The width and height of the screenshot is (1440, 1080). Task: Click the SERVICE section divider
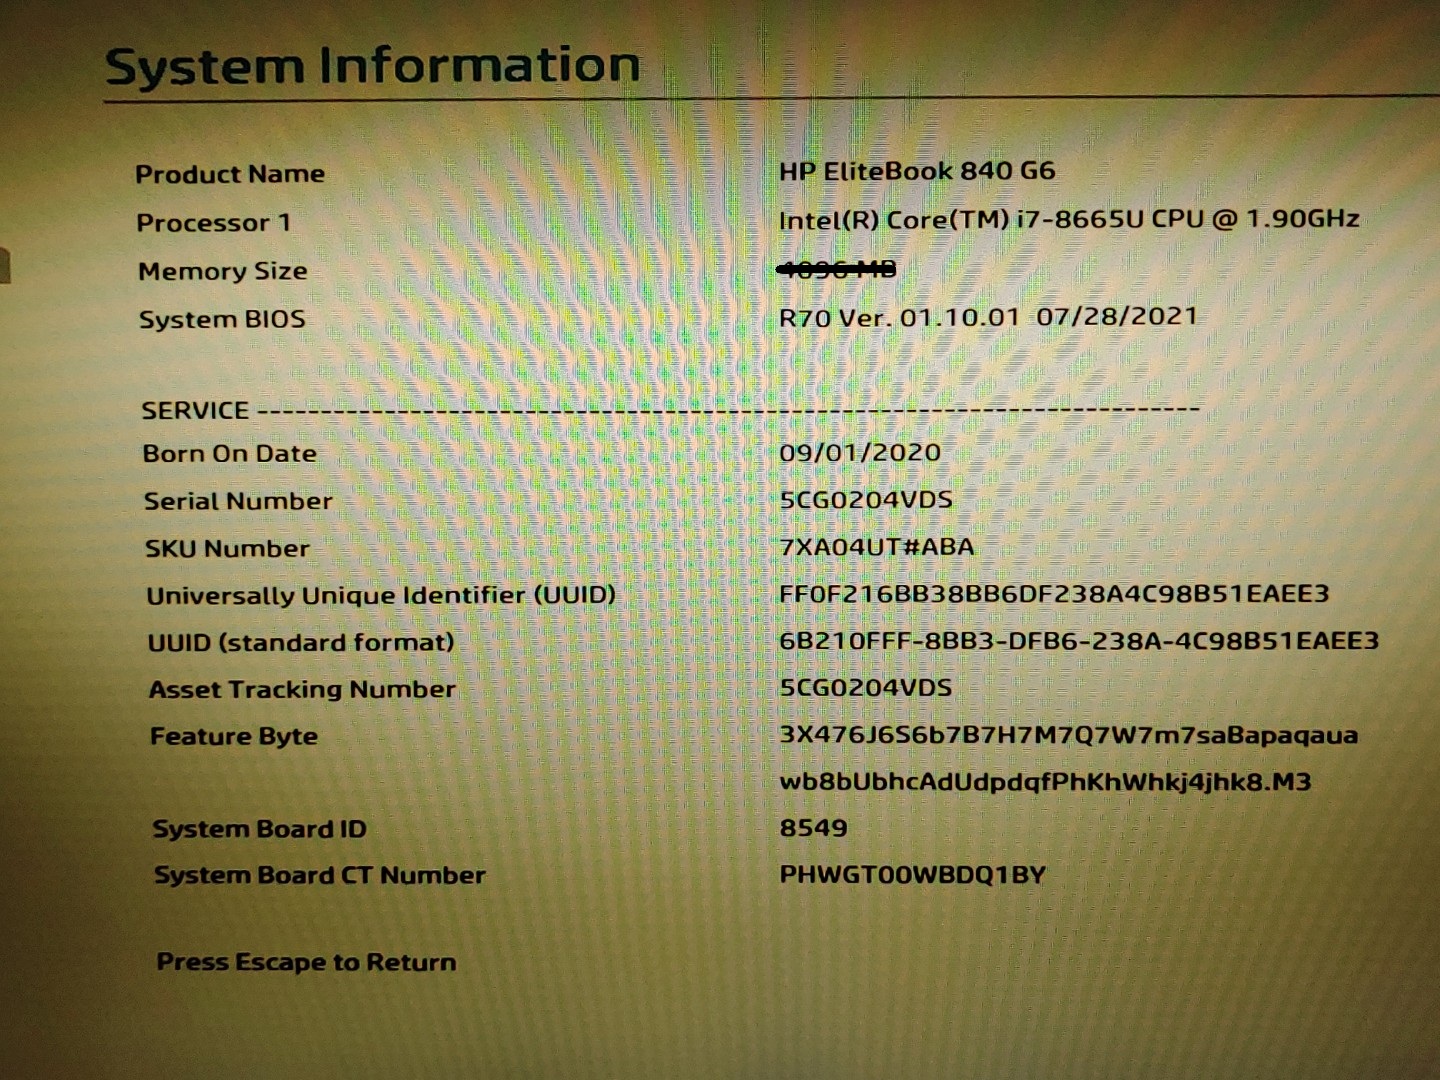point(668,409)
